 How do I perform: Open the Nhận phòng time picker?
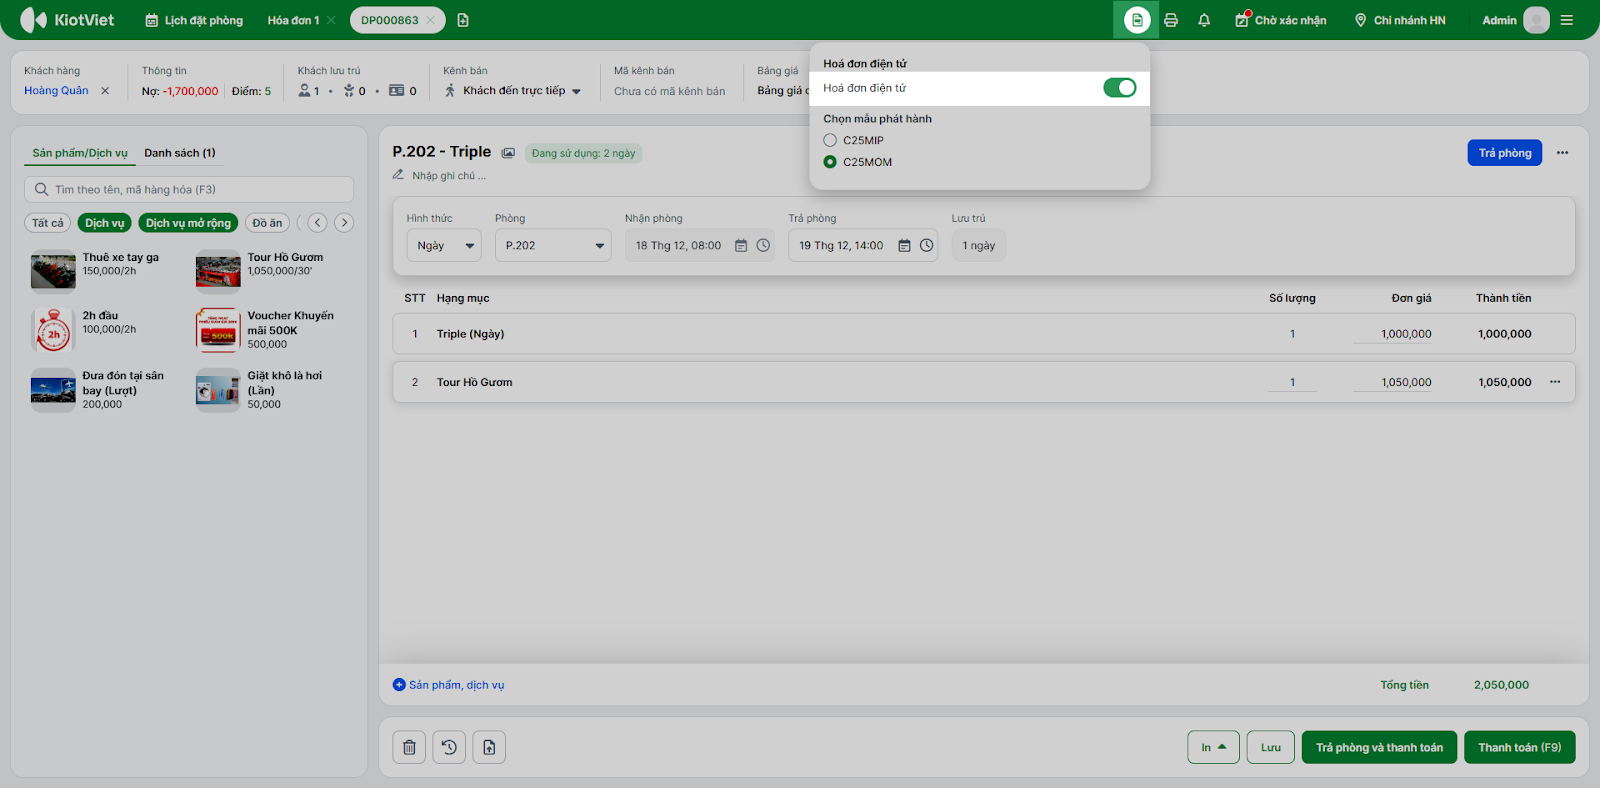click(x=763, y=246)
